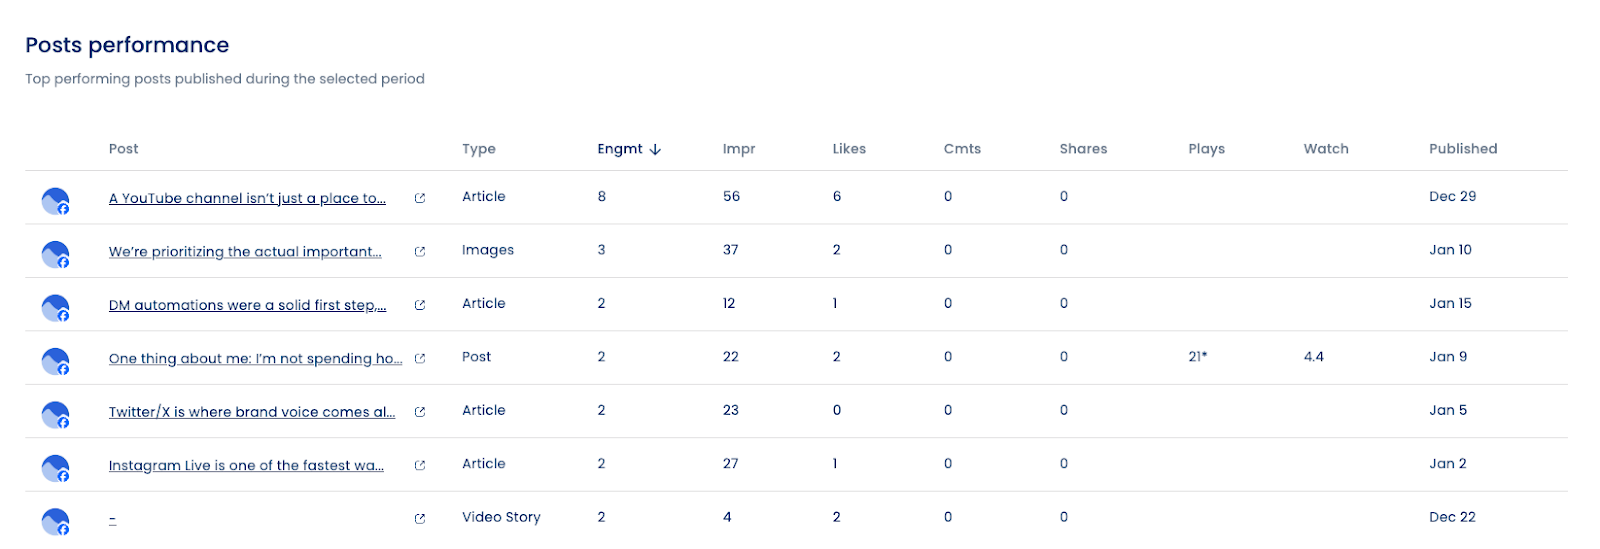Sort table by Impr column header

(738, 149)
